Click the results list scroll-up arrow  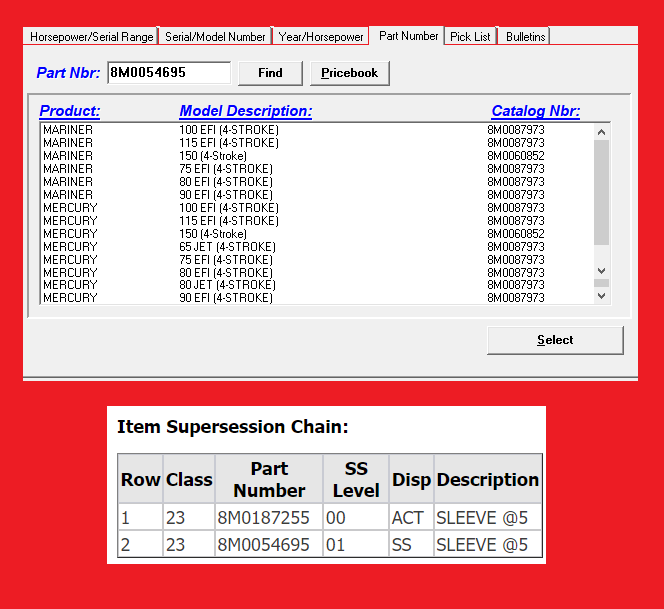pos(601,132)
